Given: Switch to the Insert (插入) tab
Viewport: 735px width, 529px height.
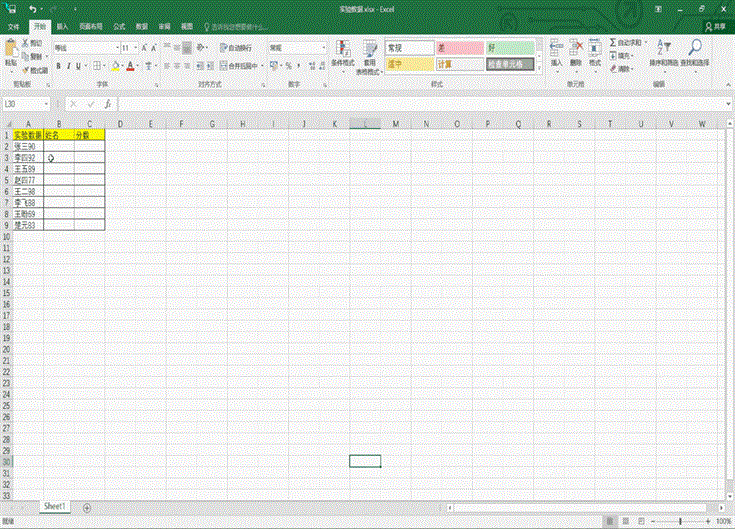Looking at the screenshot, I should (x=62, y=26).
